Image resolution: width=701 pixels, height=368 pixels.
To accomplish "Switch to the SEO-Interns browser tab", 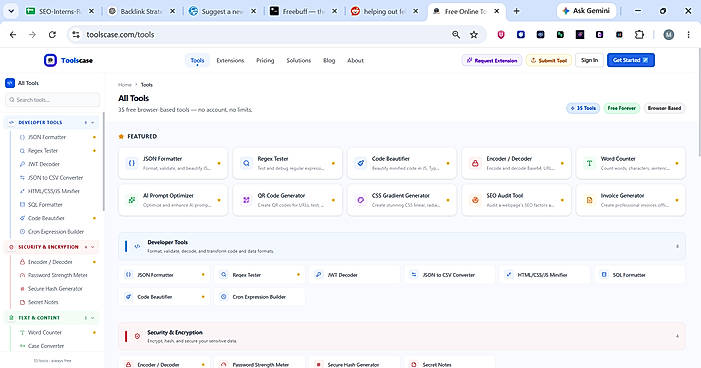I will click(59, 12).
